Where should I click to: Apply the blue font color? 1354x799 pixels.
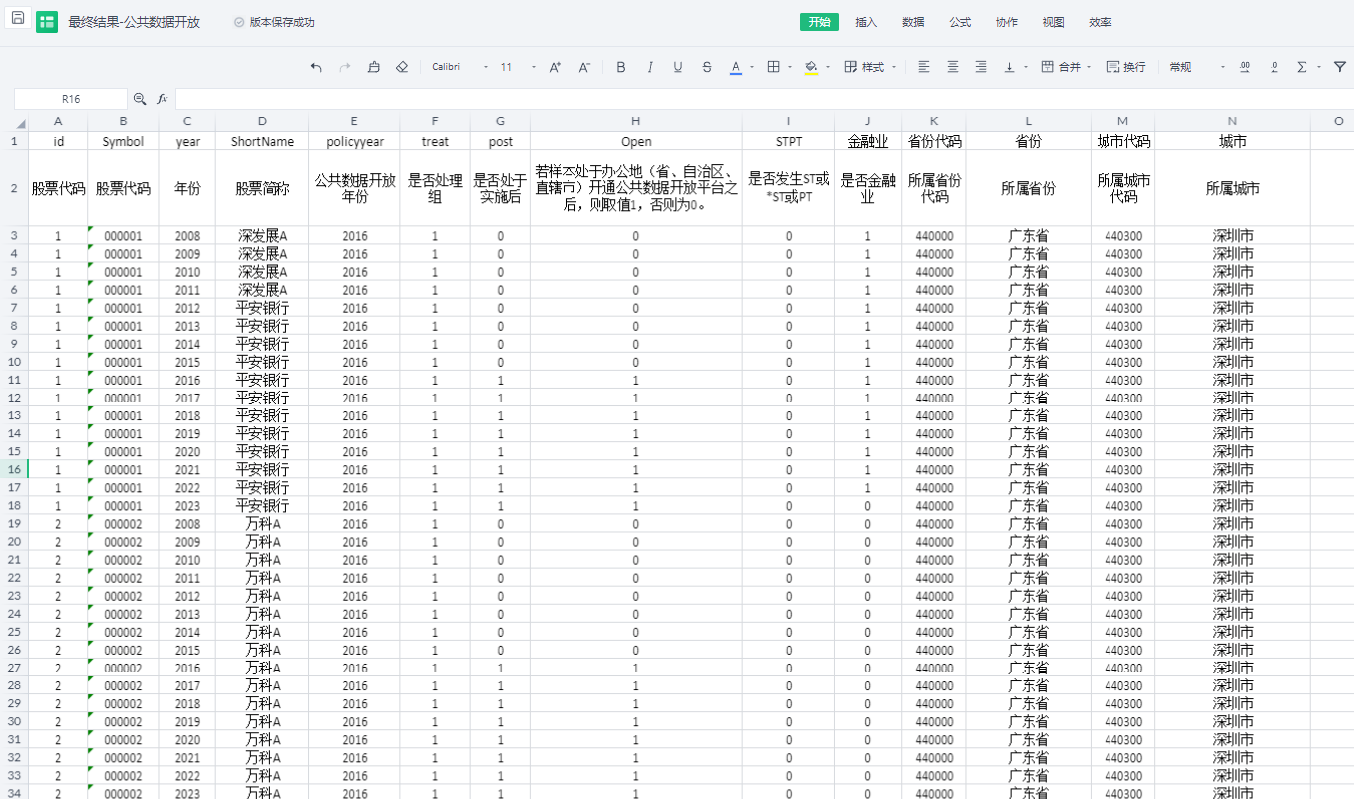pos(736,67)
